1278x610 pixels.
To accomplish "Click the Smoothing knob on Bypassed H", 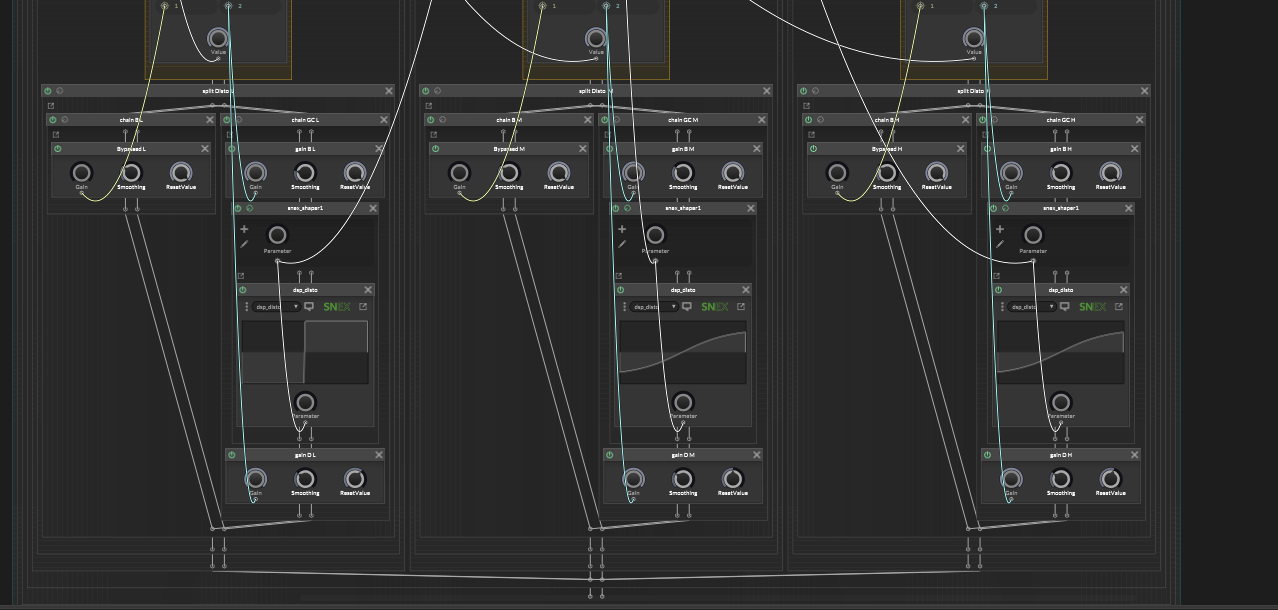I will (887, 173).
